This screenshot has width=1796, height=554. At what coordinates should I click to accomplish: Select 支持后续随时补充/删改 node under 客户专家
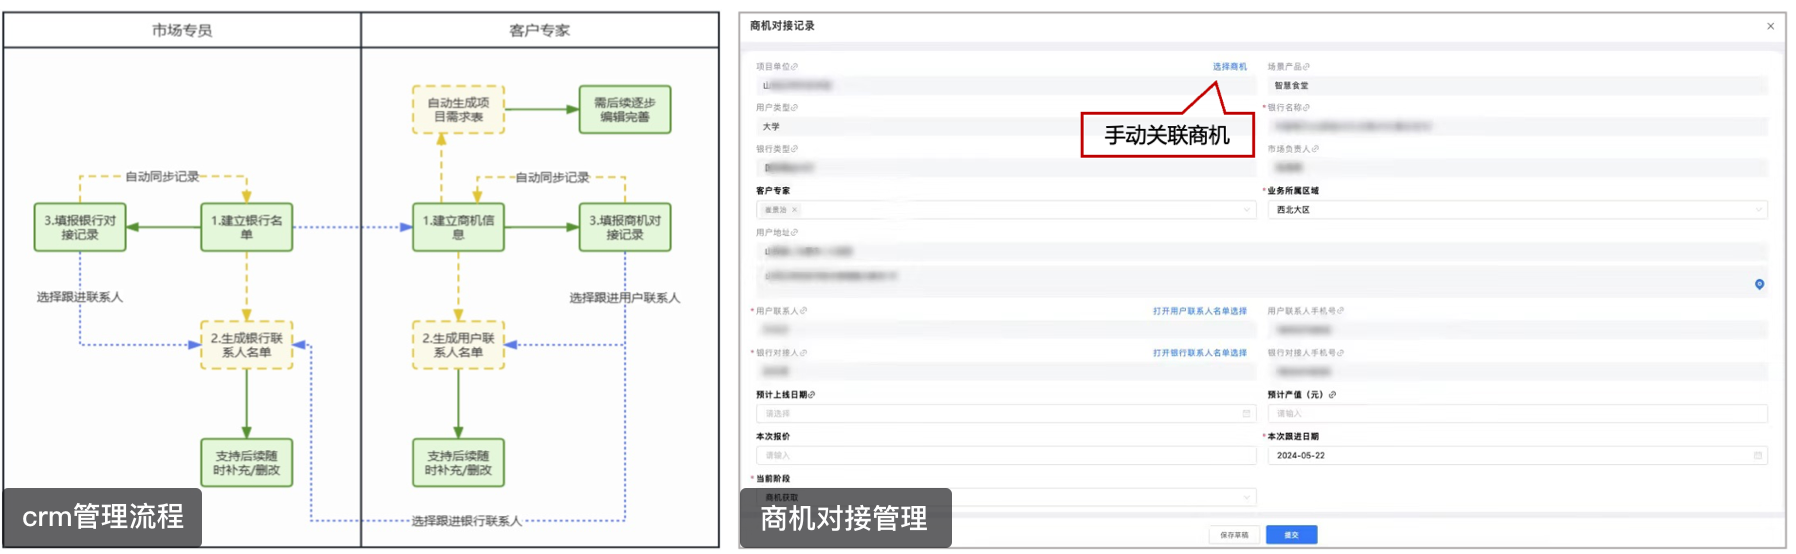point(458,463)
